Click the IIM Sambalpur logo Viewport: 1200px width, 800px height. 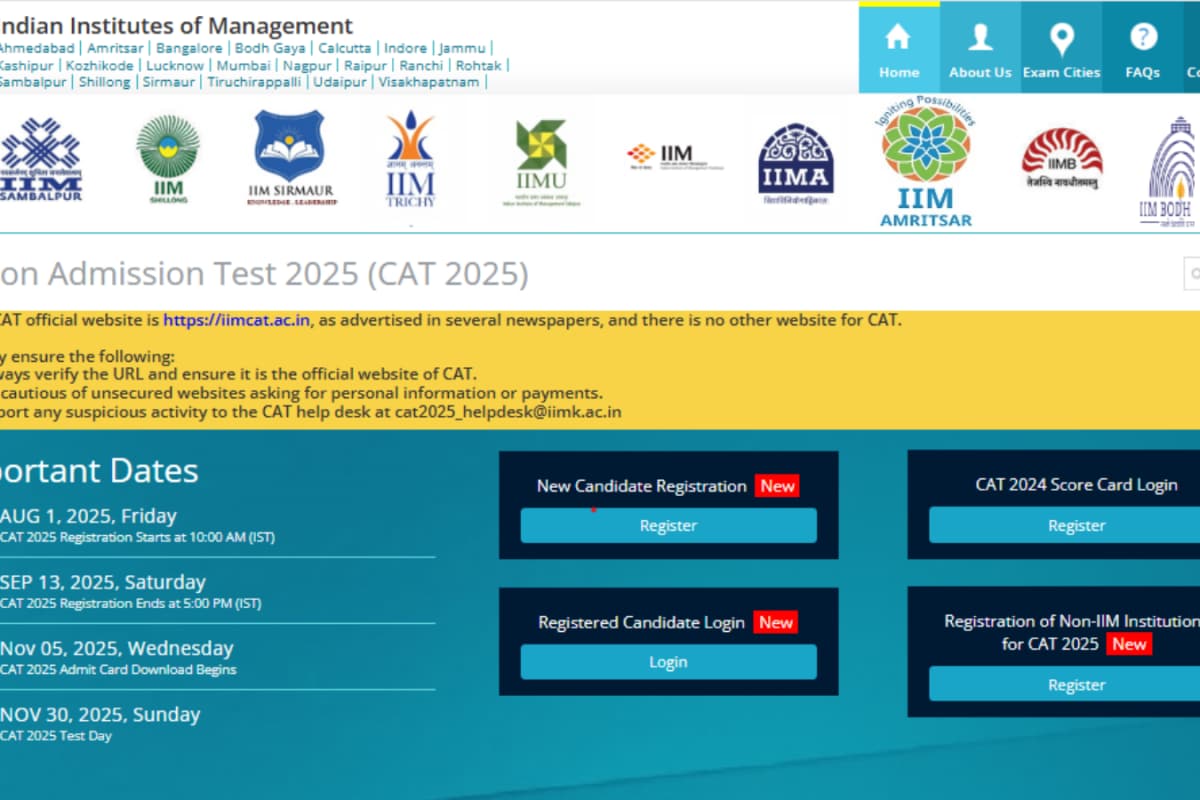click(41, 160)
